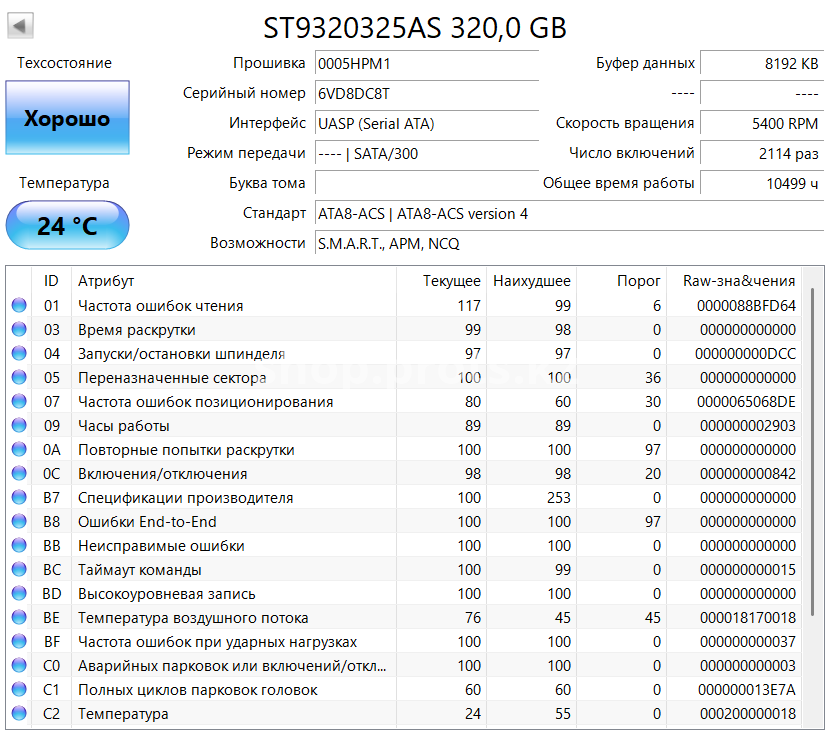832x734 pixels.
Task: Click the status icon beside Повторные попытки раскрутки
Action: tap(17, 450)
